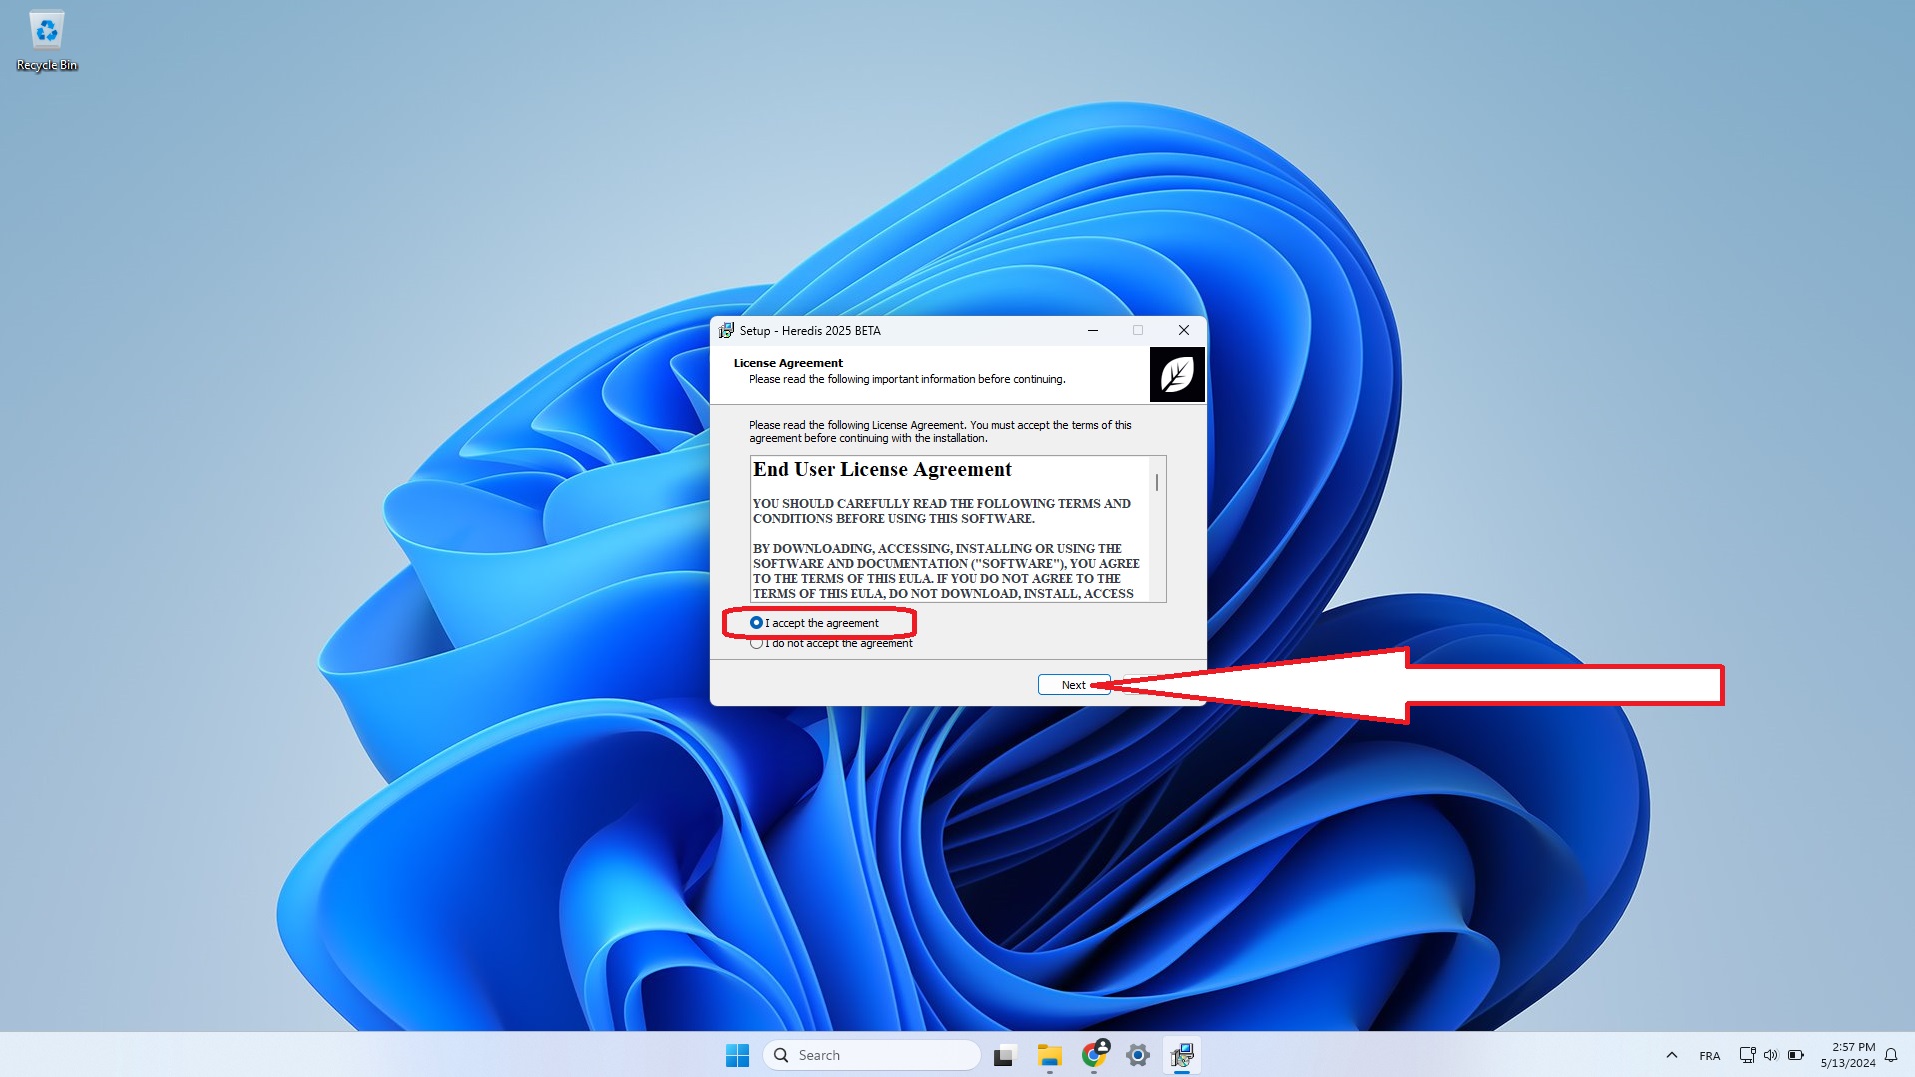Click the Heredis leaf logo
This screenshot has height=1077, width=1915.
(x=1176, y=375)
